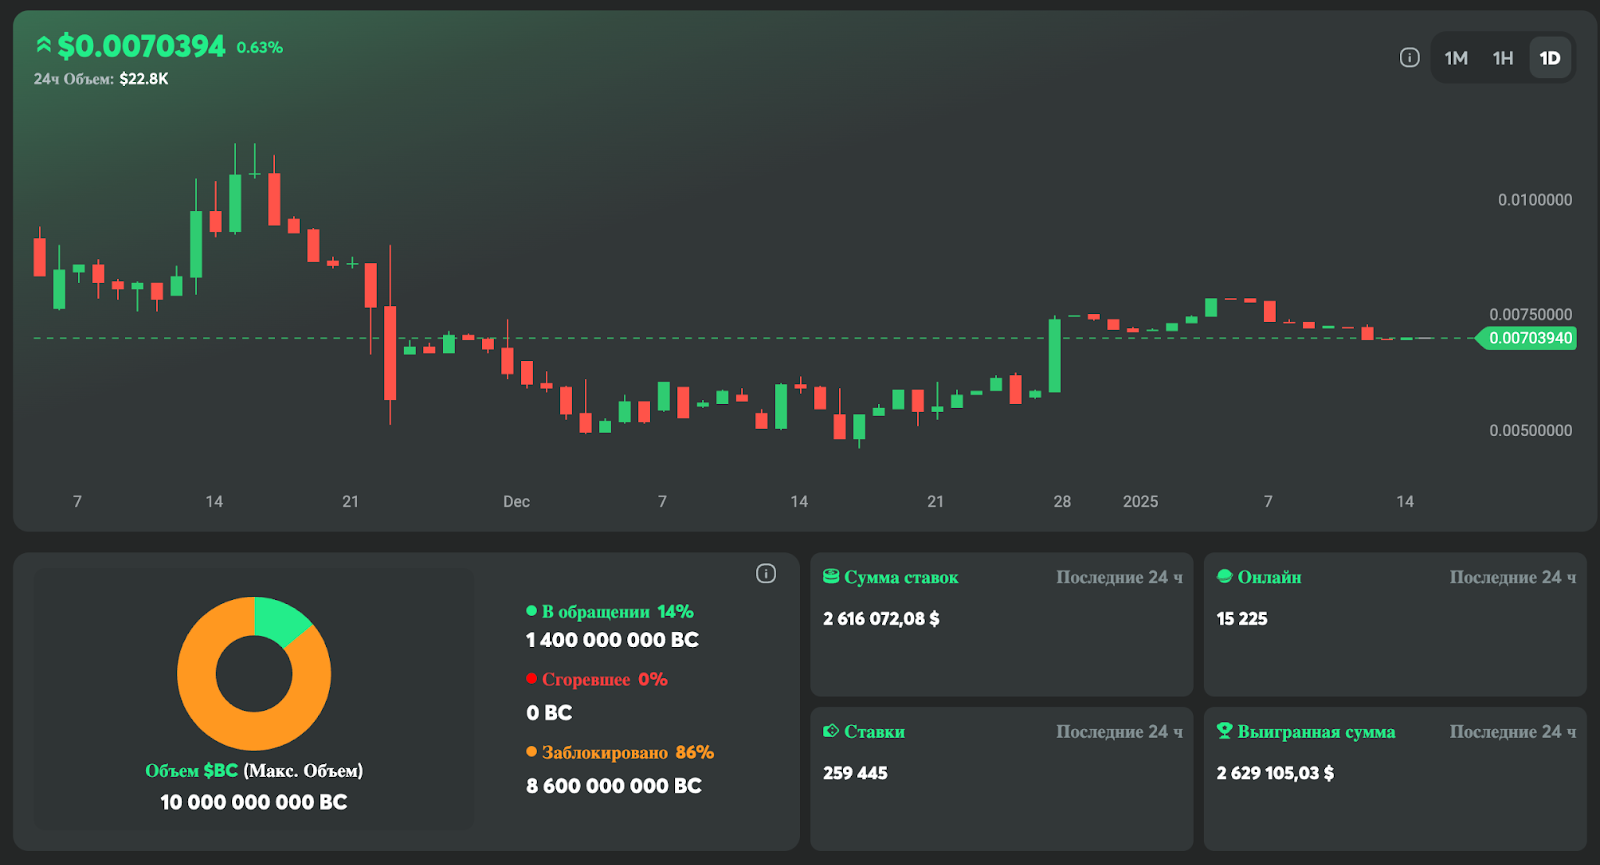Click the Сгоревшее 0% label
This screenshot has height=865, width=1600.
pos(604,679)
